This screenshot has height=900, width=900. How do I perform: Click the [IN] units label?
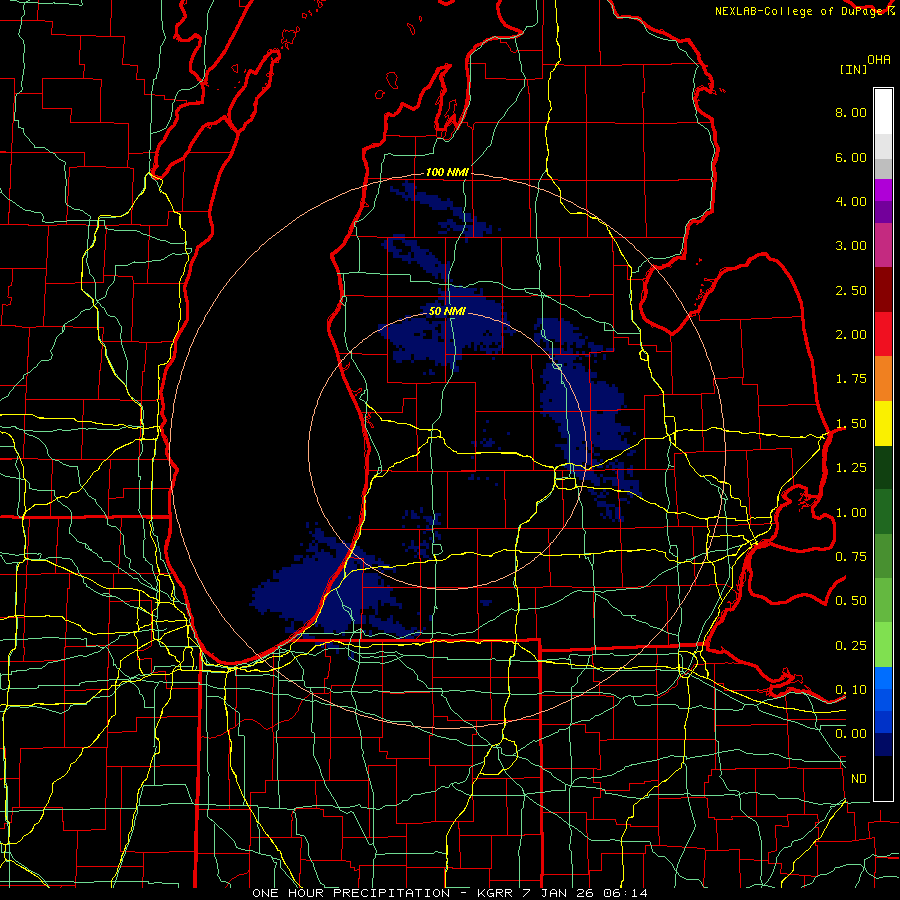click(854, 69)
